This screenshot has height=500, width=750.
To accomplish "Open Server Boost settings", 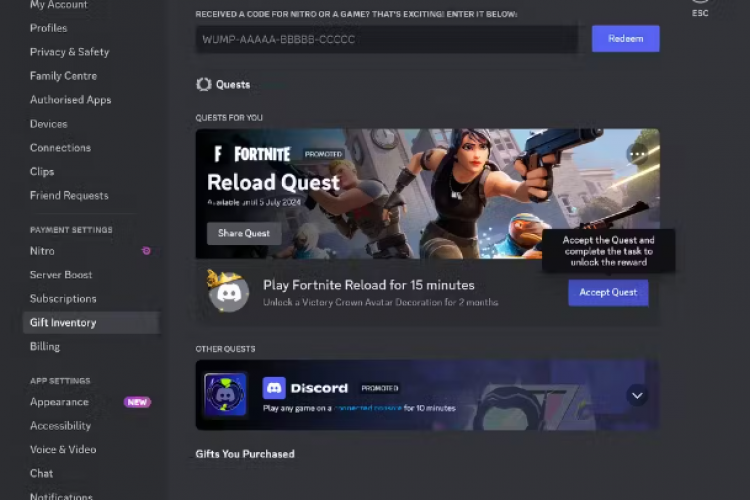I will click(61, 275).
